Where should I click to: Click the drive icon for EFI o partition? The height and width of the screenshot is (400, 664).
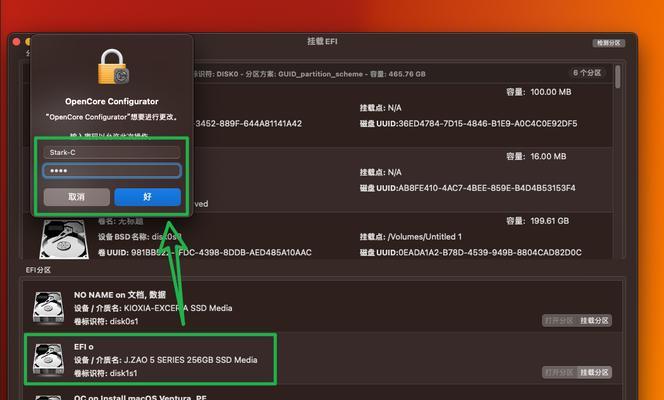[x=49, y=359]
